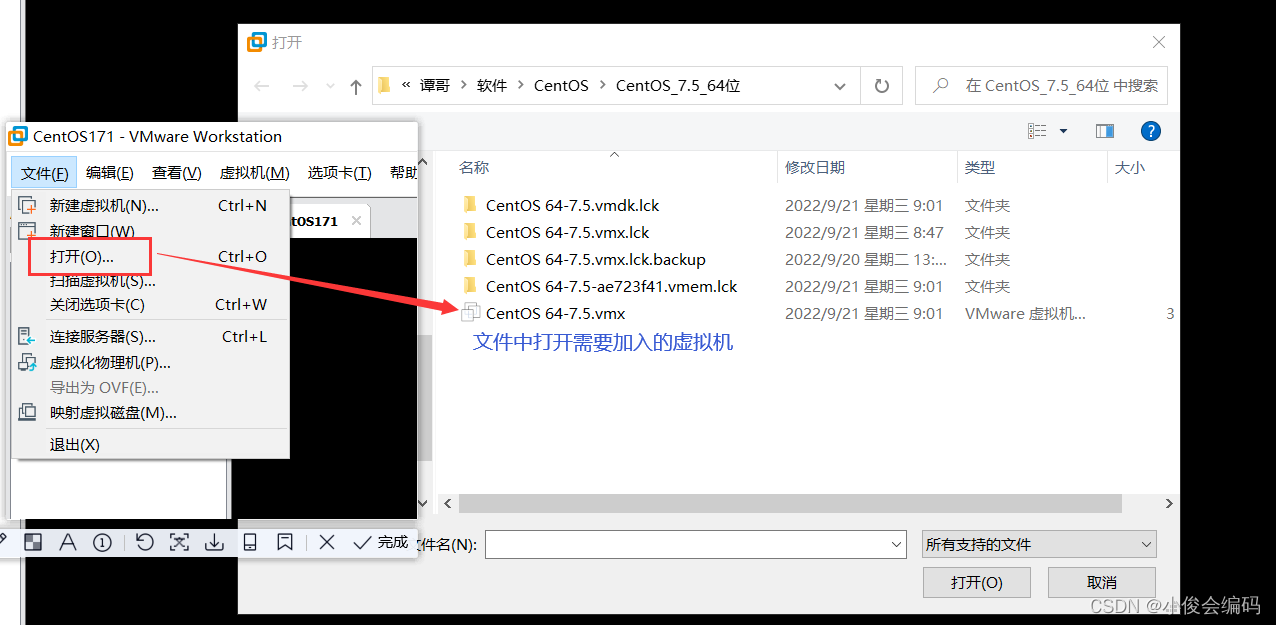Click the 打开(O) button in dialog
The height and width of the screenshot is (625, 1276).
(x=977, y=582)
